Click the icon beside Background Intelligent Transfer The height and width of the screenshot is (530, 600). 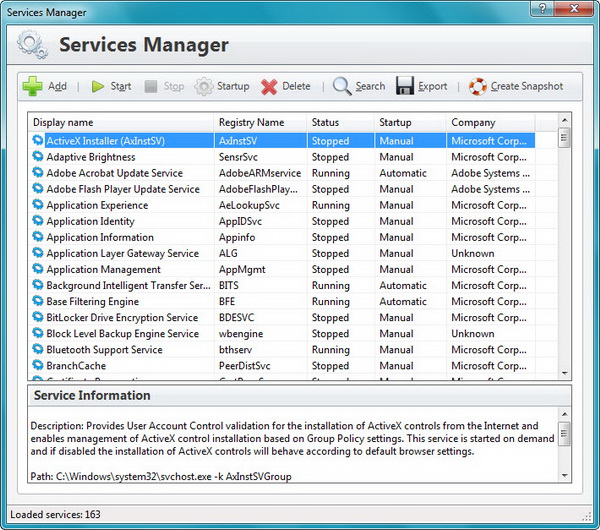tap(38, 285)
